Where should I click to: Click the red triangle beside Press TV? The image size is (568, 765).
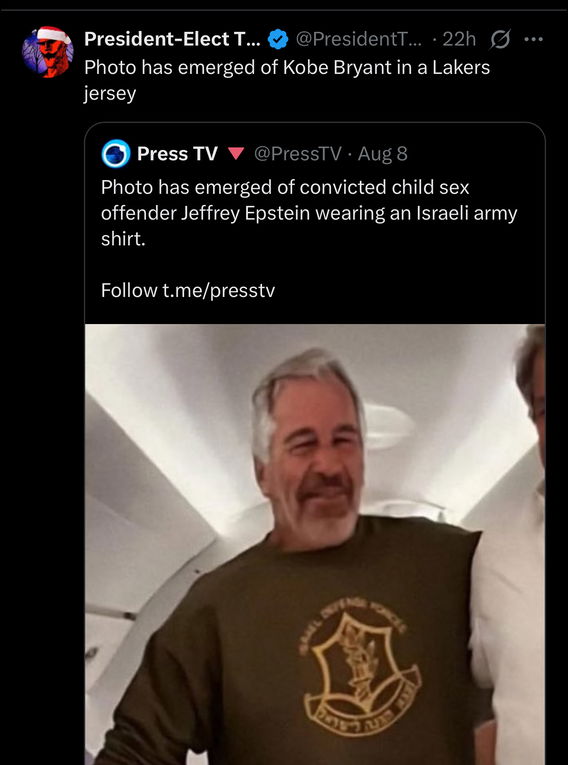[236, 154]
